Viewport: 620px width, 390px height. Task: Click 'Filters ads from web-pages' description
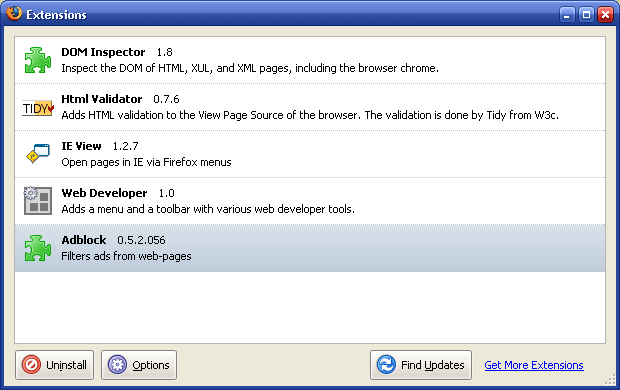click(126, 256)
